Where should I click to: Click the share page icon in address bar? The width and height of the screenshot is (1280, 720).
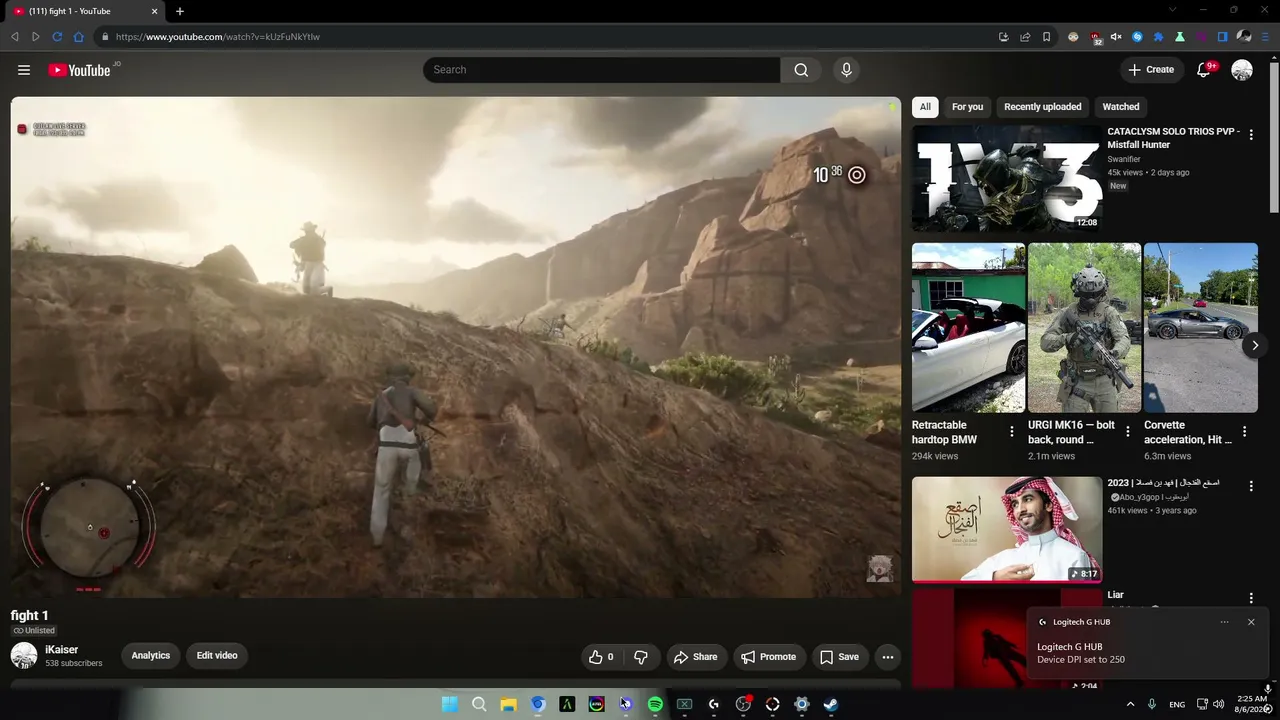(1025, 37)
